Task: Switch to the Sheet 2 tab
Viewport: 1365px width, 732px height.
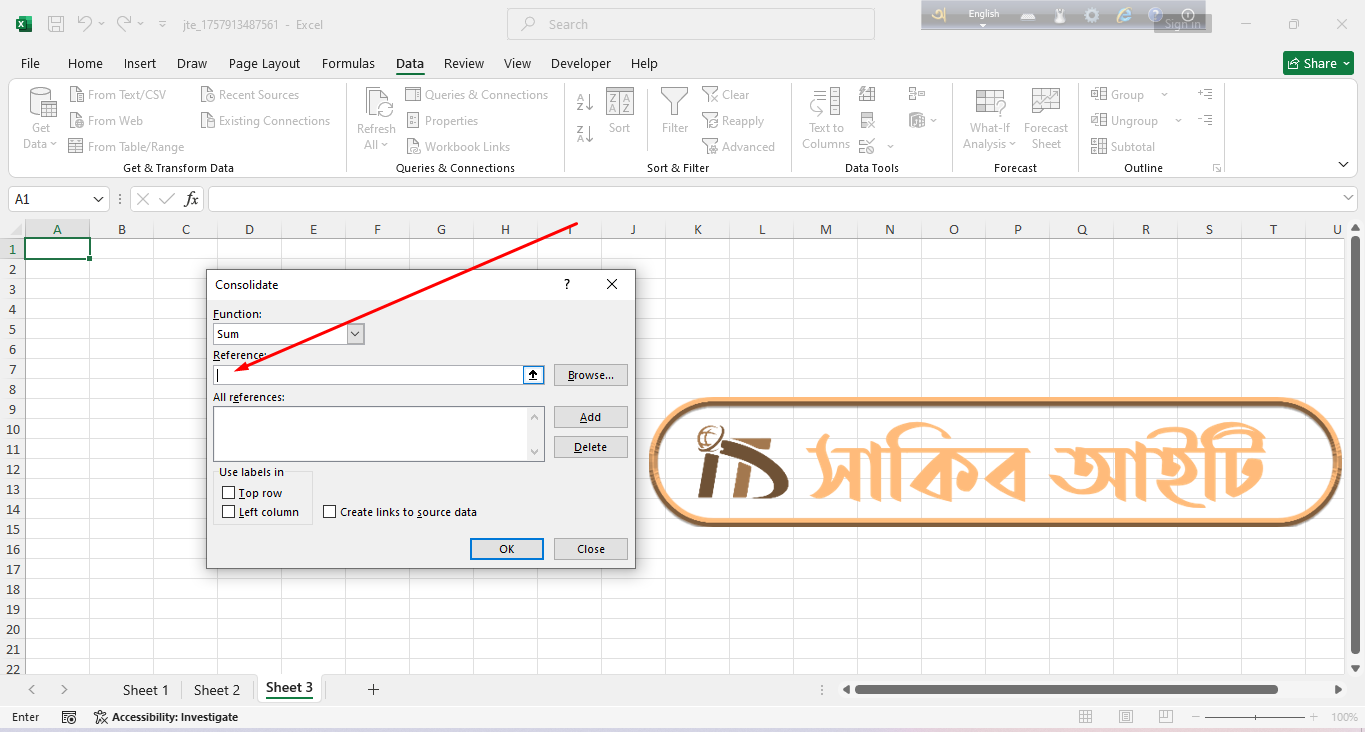Action: (217, 690)
